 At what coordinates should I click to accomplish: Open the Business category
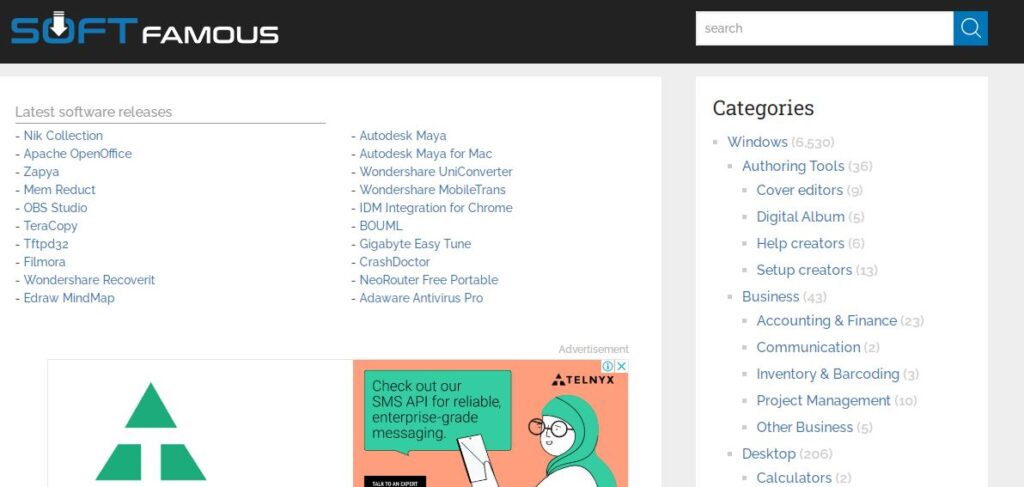point(770,297)
